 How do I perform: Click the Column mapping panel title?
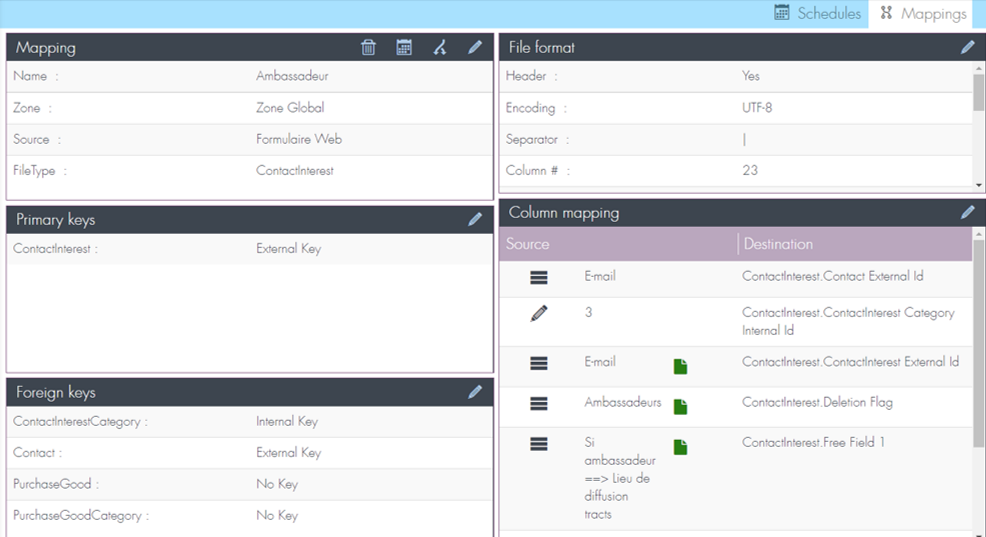563,213
